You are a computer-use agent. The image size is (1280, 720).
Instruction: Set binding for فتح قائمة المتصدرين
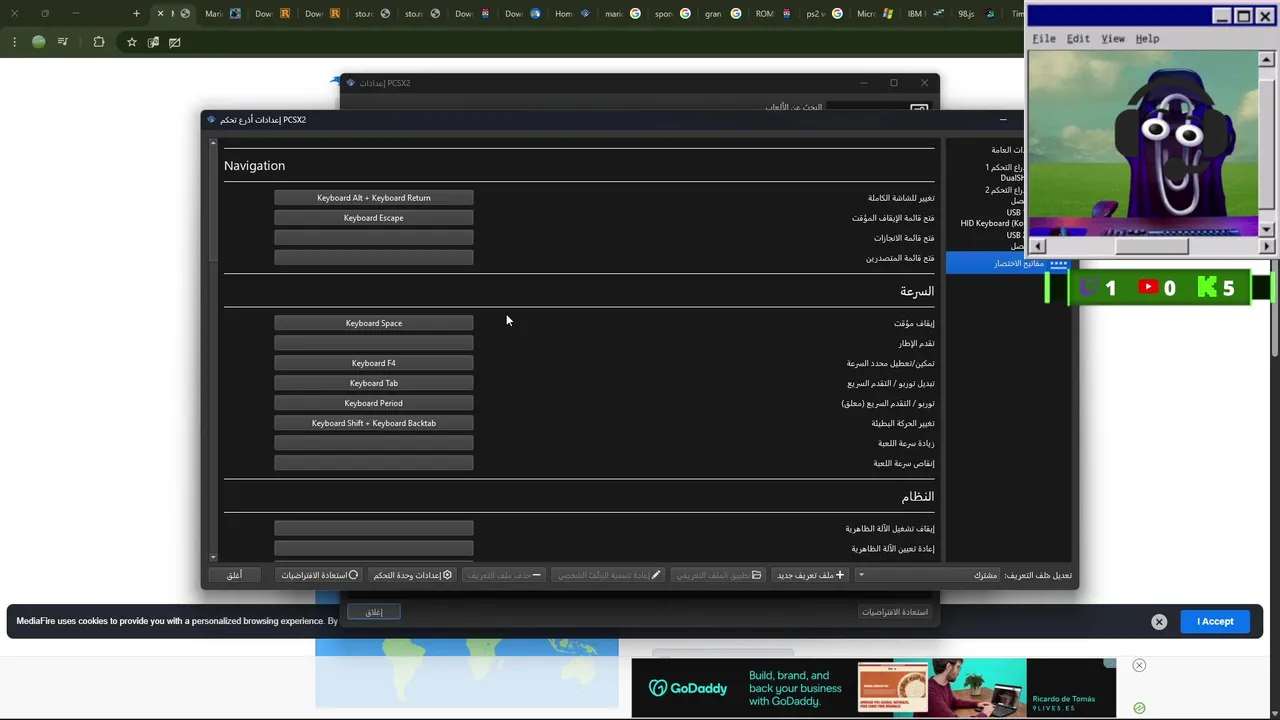pyautogui.click(x=374, y=258)
